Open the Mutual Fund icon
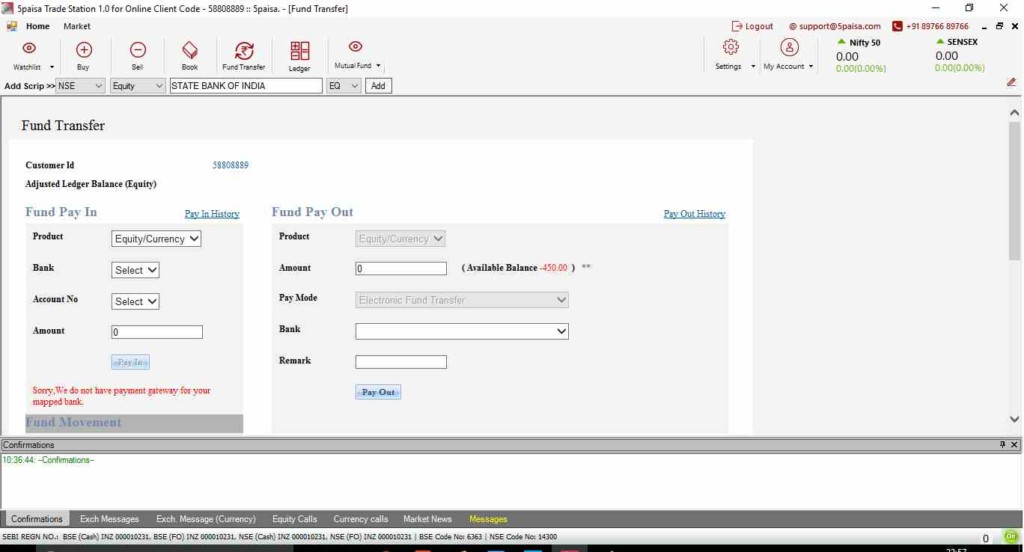This screenshot has width=1024, height=552. 355,47
